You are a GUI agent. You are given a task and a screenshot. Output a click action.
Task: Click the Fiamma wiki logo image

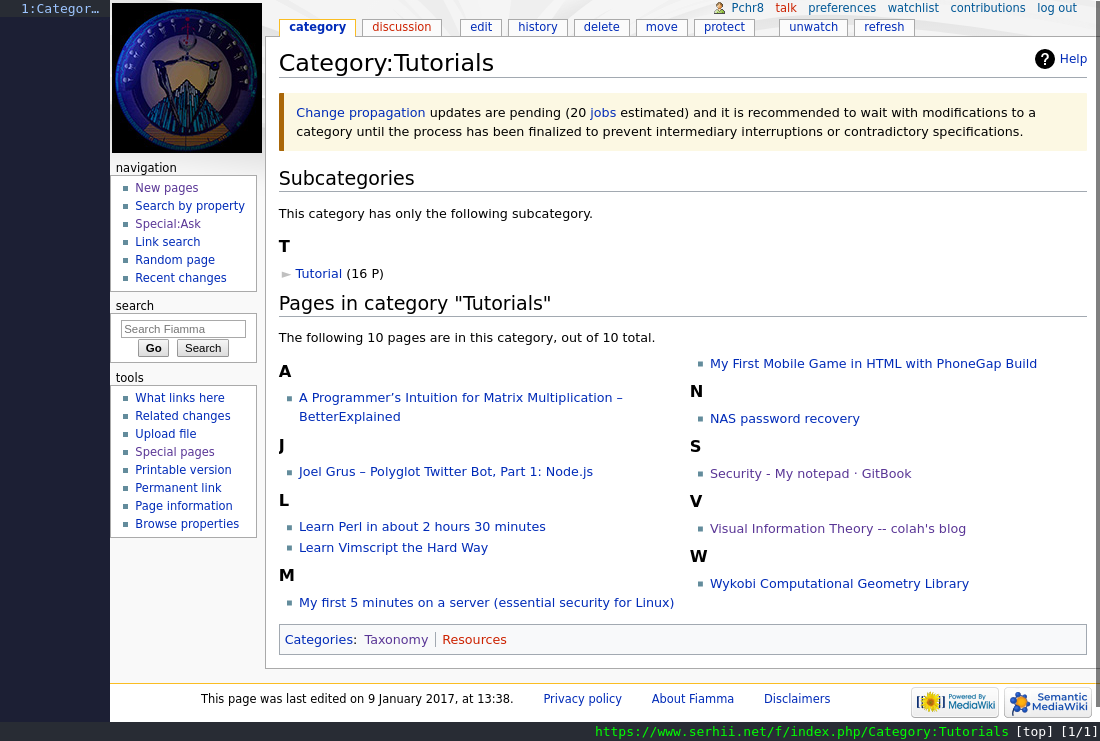point(187,78)
